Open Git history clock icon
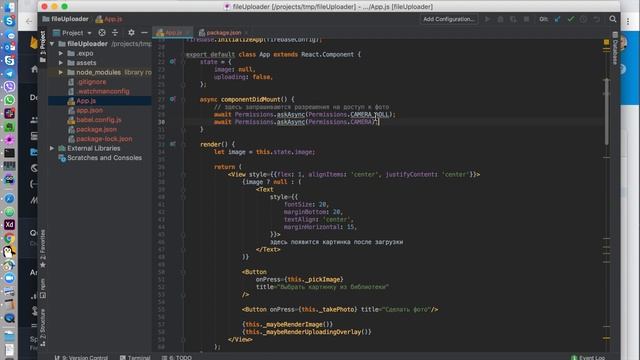This screenshot has width=640, height=360. [583, 19]
